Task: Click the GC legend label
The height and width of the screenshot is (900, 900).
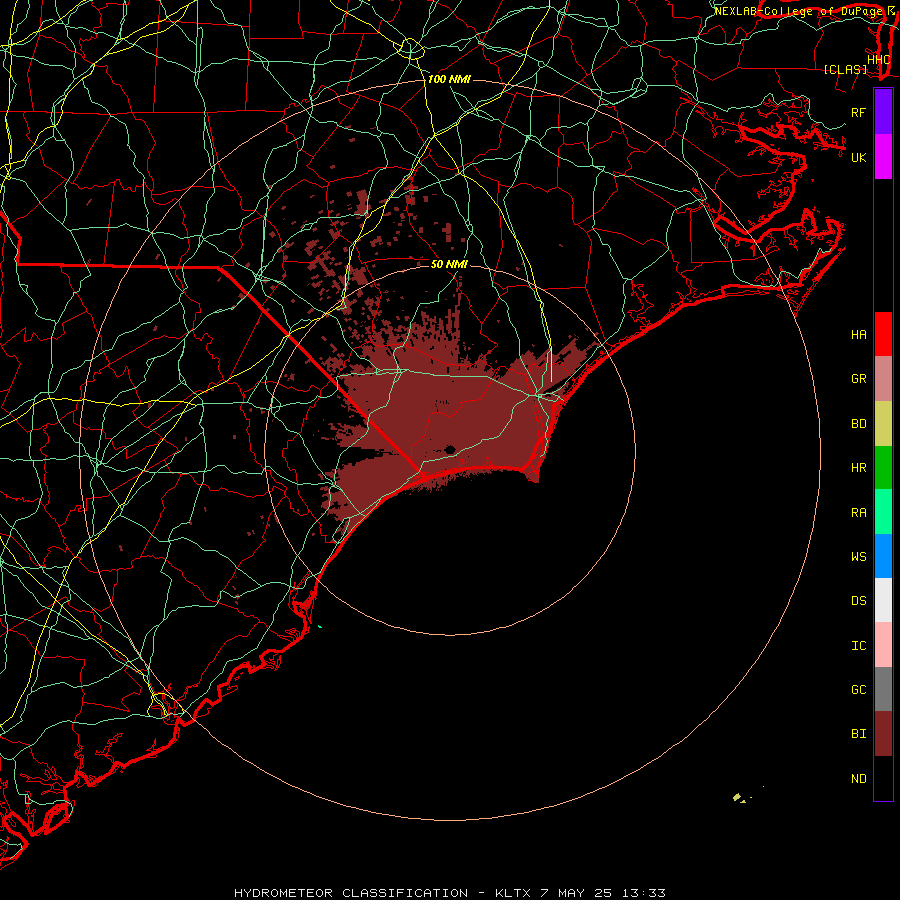Action: (x=859, y=690)
